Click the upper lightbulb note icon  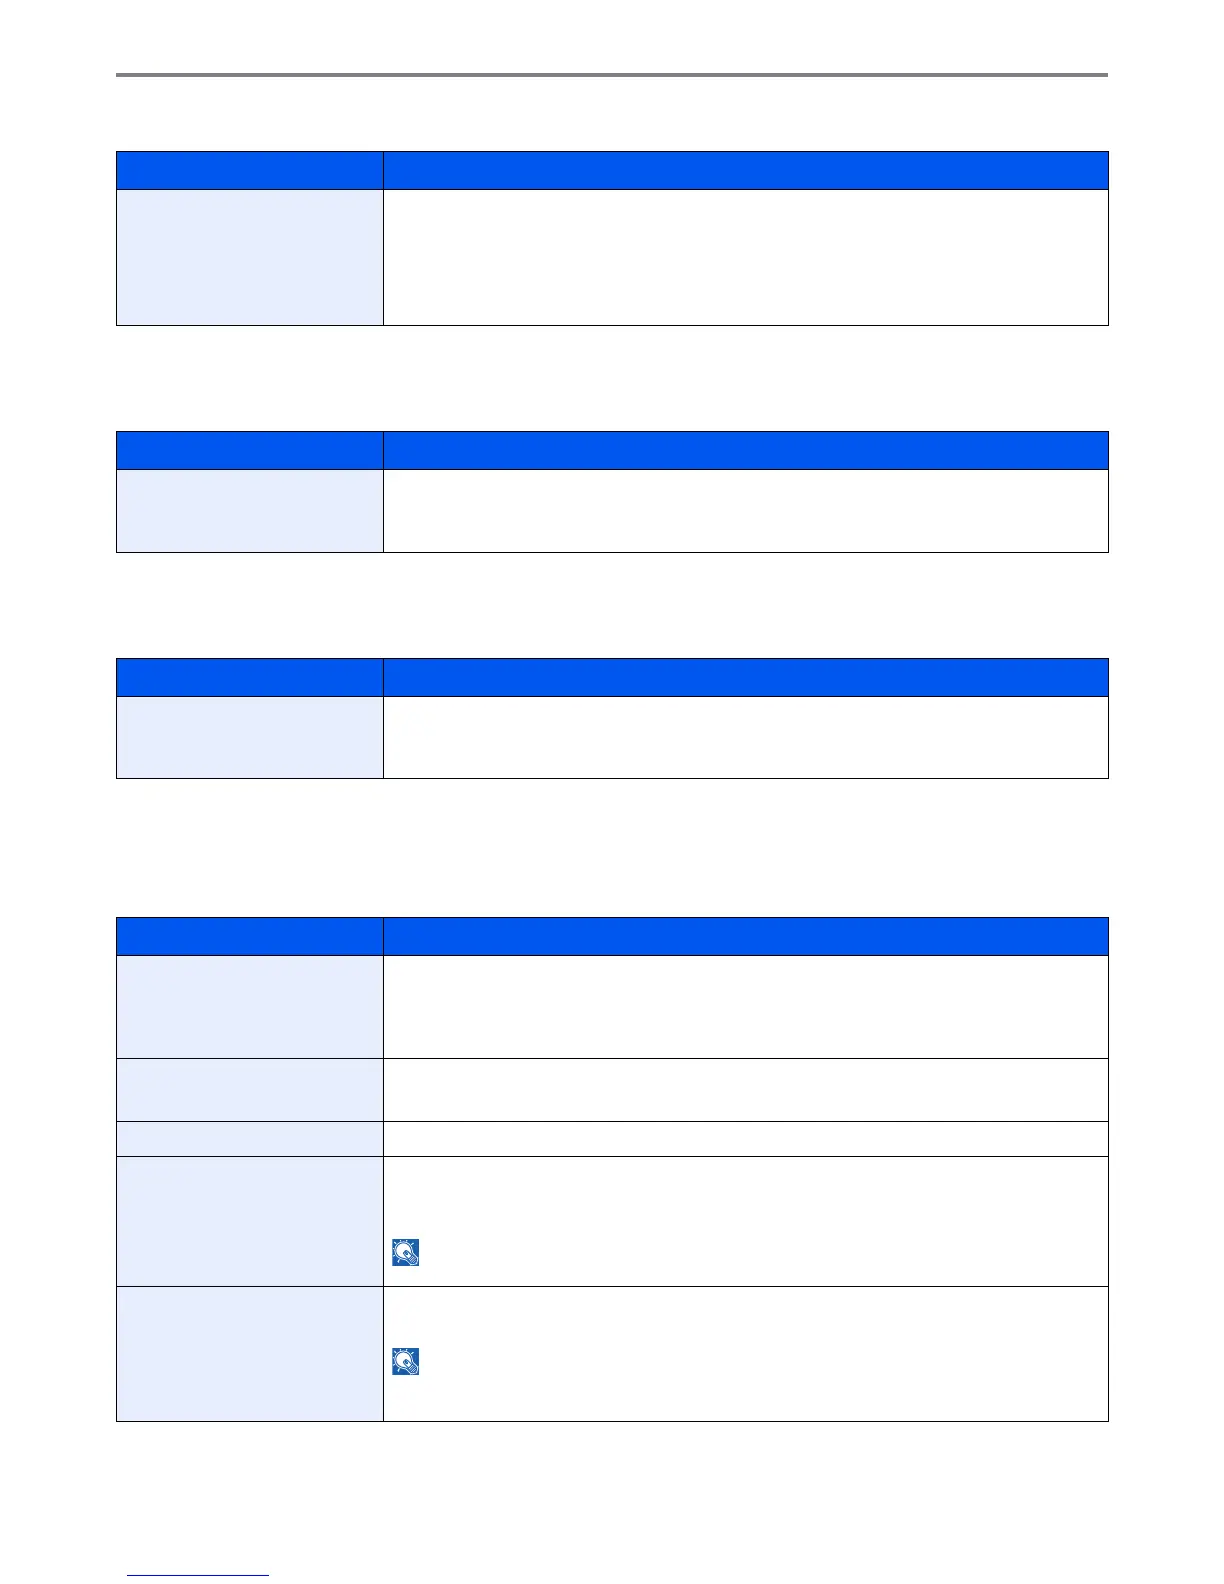[406, 1252]
